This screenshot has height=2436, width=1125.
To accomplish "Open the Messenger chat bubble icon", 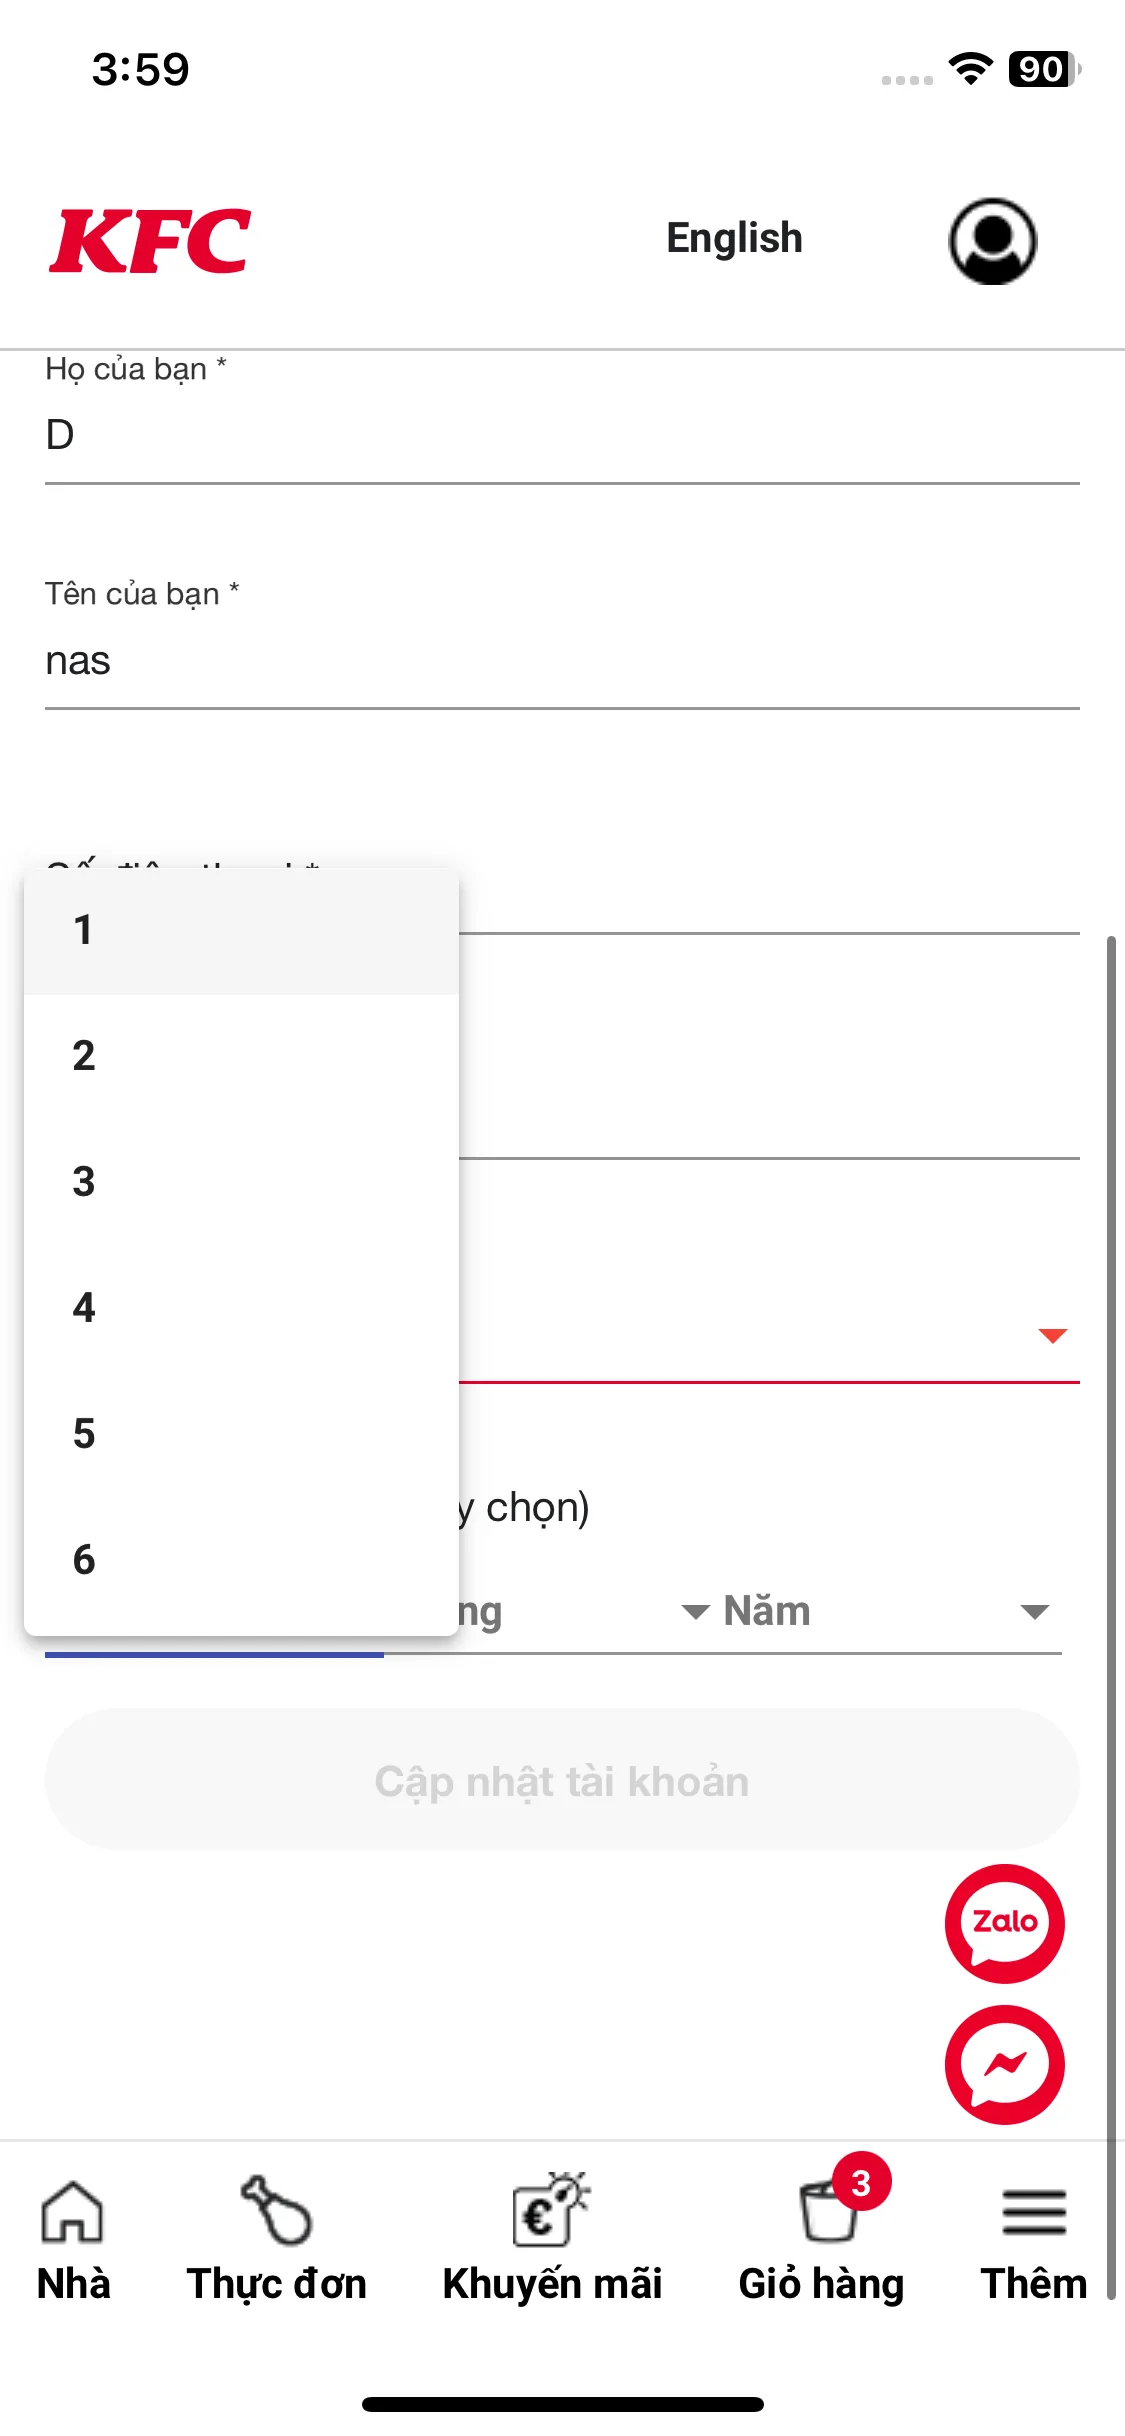I will coord(1004,2065).
